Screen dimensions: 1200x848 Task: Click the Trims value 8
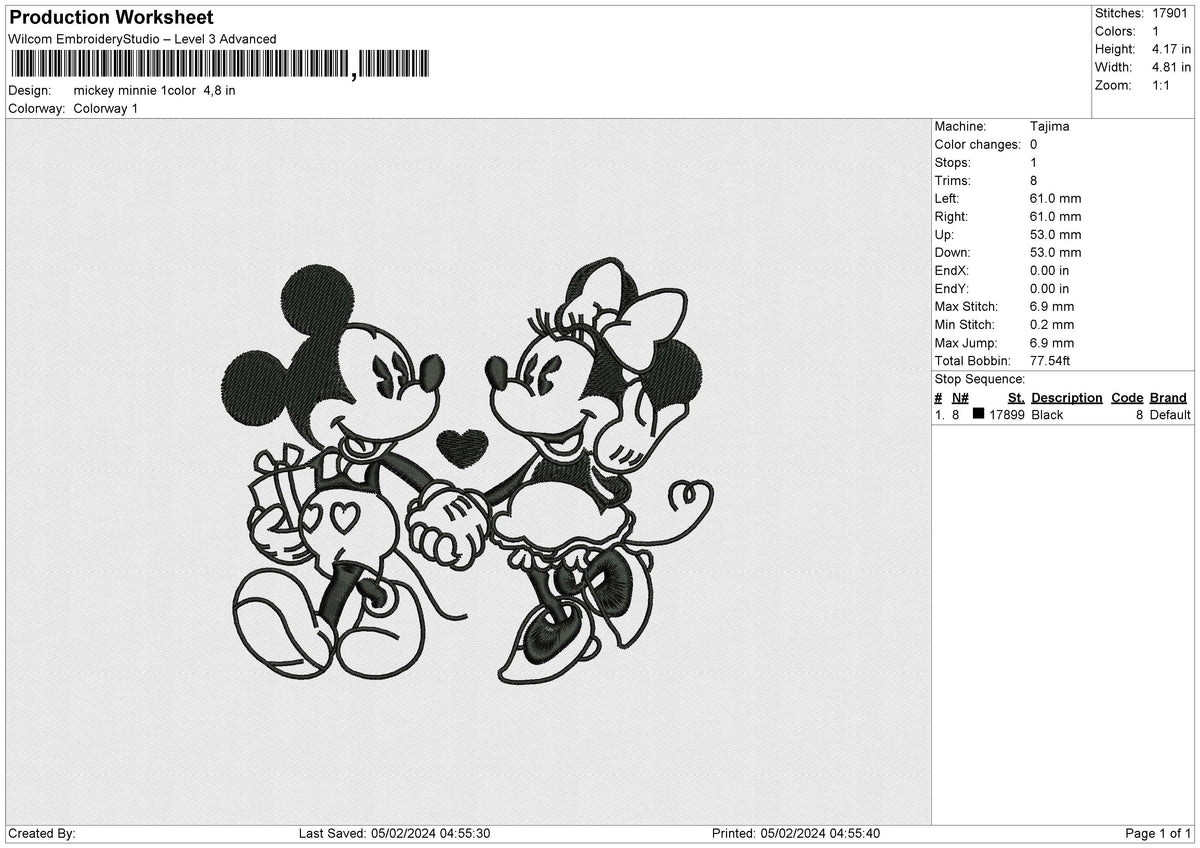point(1033,180)
